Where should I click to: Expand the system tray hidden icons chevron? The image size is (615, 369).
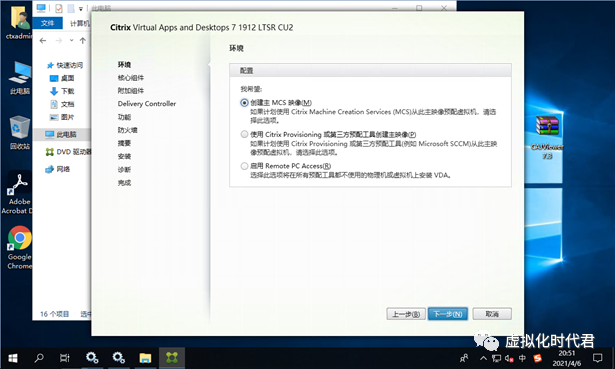click(483, 358)
